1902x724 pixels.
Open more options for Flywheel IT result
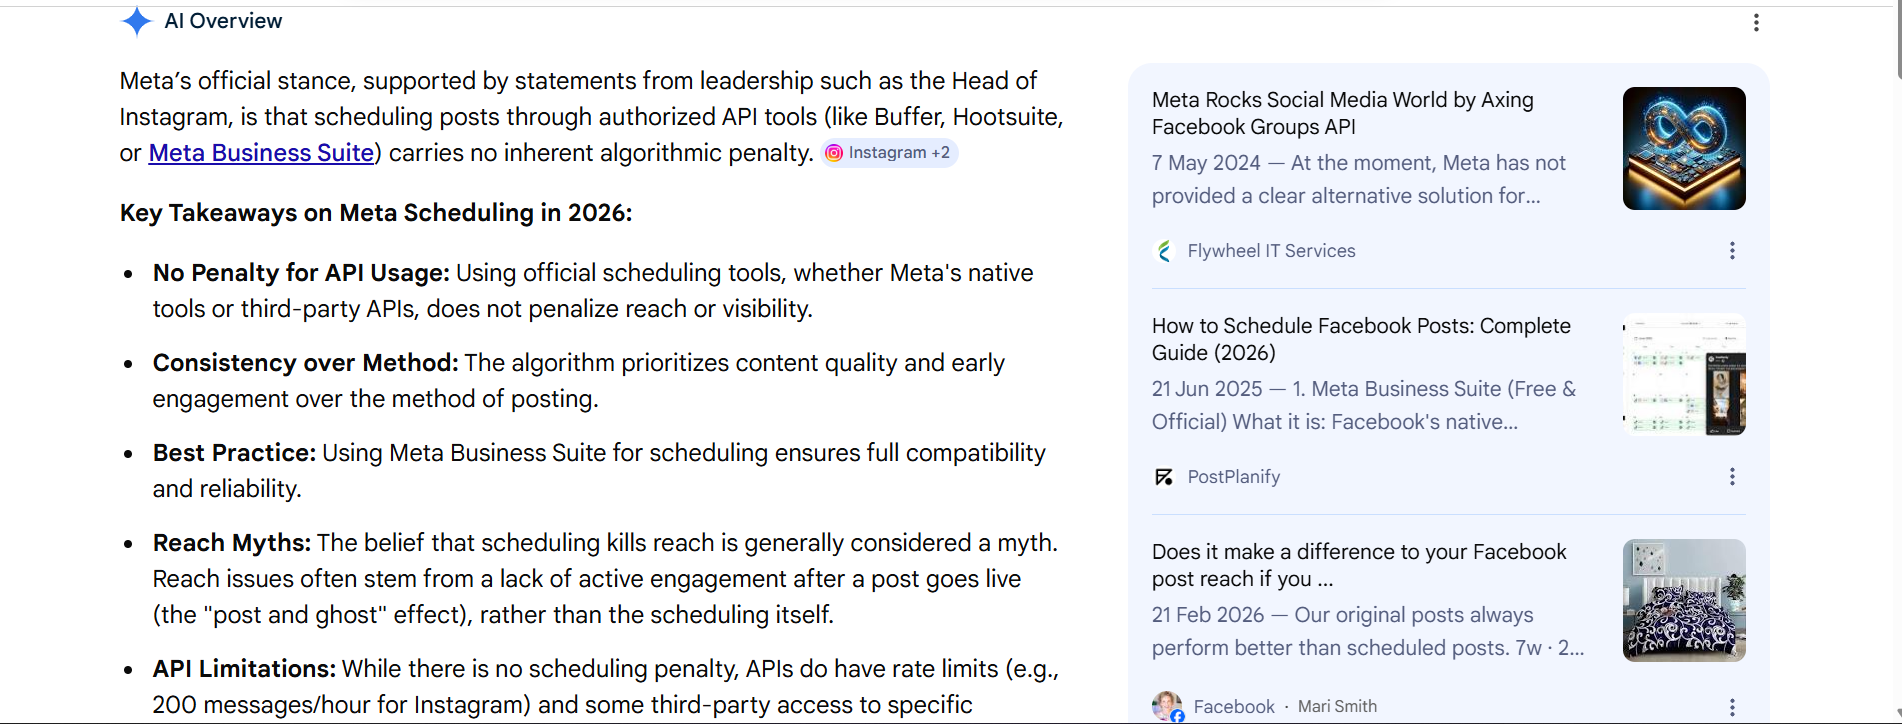1732,251
